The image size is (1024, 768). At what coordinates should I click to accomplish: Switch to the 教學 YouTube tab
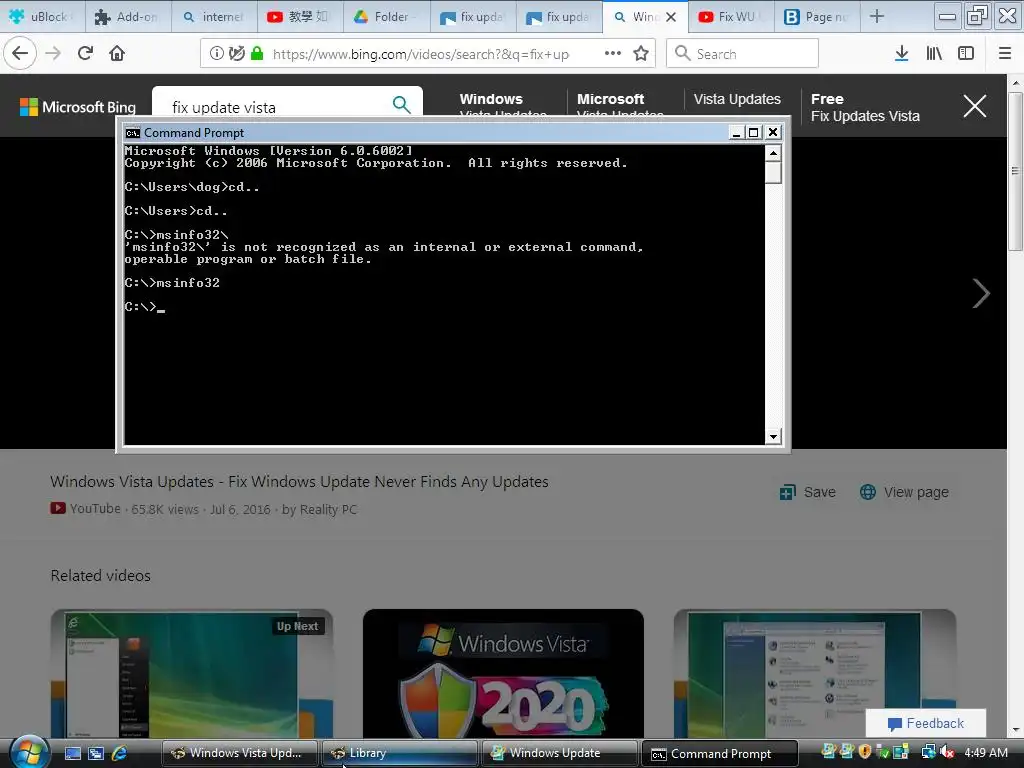pyautogui.click(x=300, y=17)
